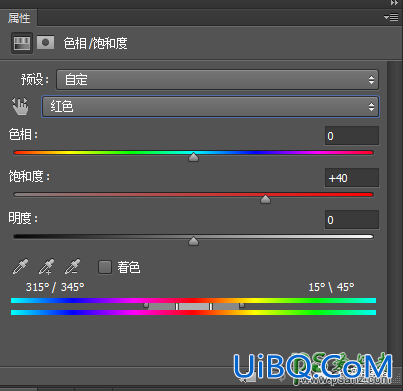Click the 饱和度 saturation slider handle
The height and width of the screenshot is (391, 403).
point(265,199)
